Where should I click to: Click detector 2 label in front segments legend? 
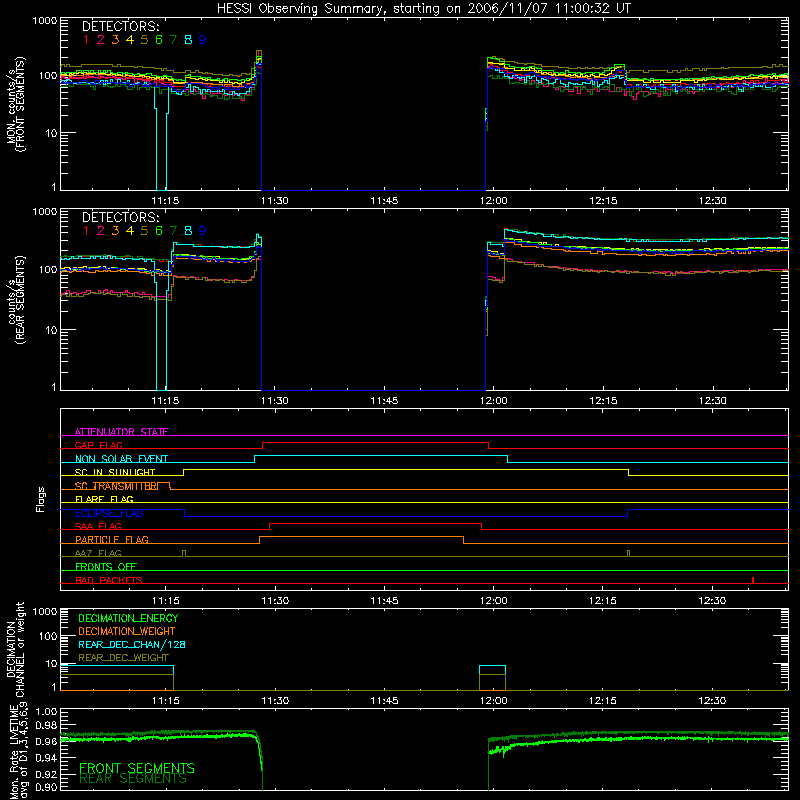point(101,40)
